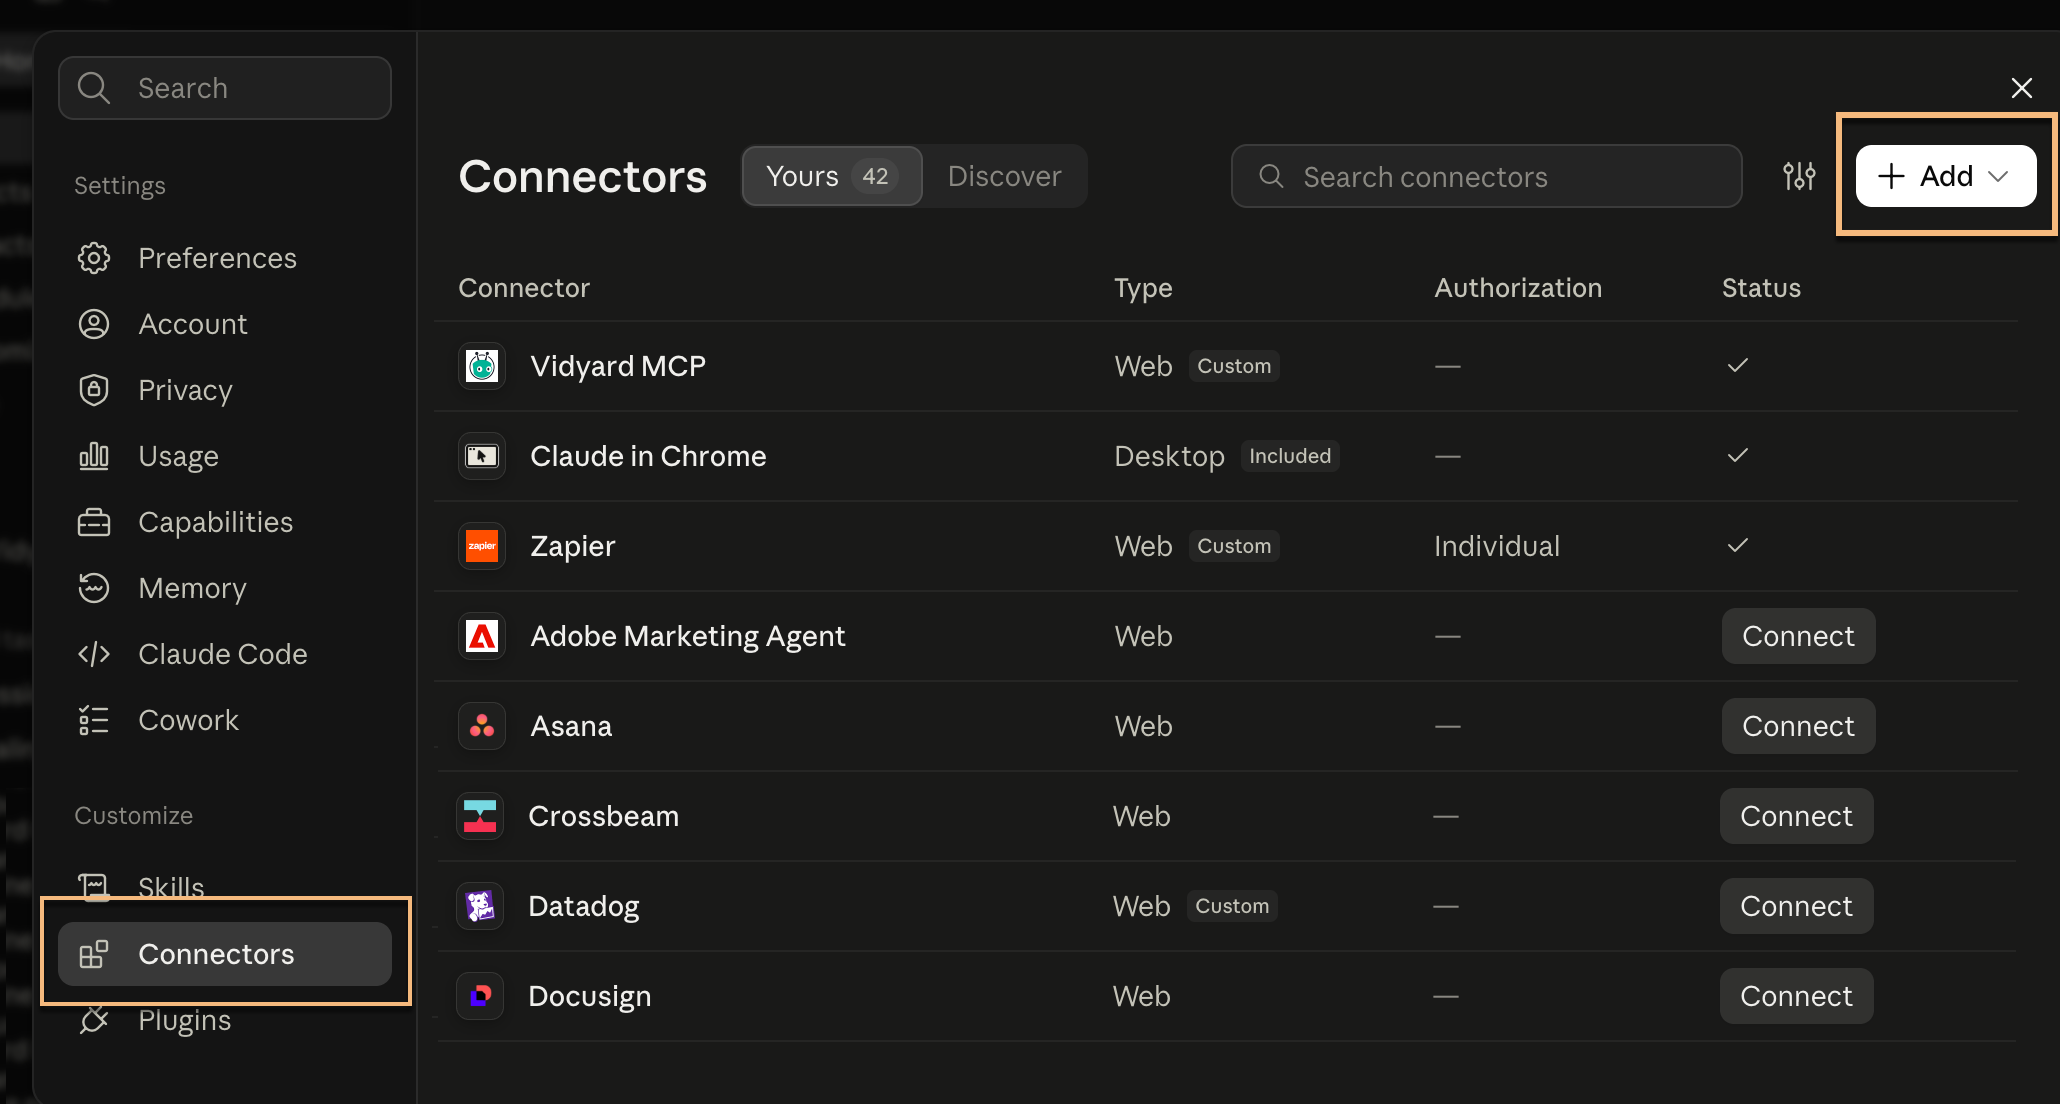The height and width of the screenshot is (1104, 2060).
Task: Click the Claude in Chrome row name
Action: click(x=648, y=456)
